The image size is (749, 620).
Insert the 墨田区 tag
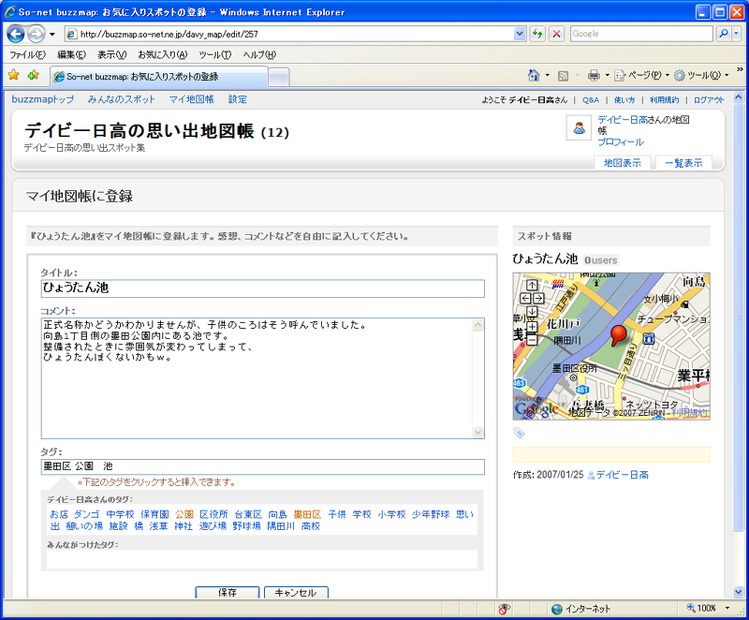307,514
